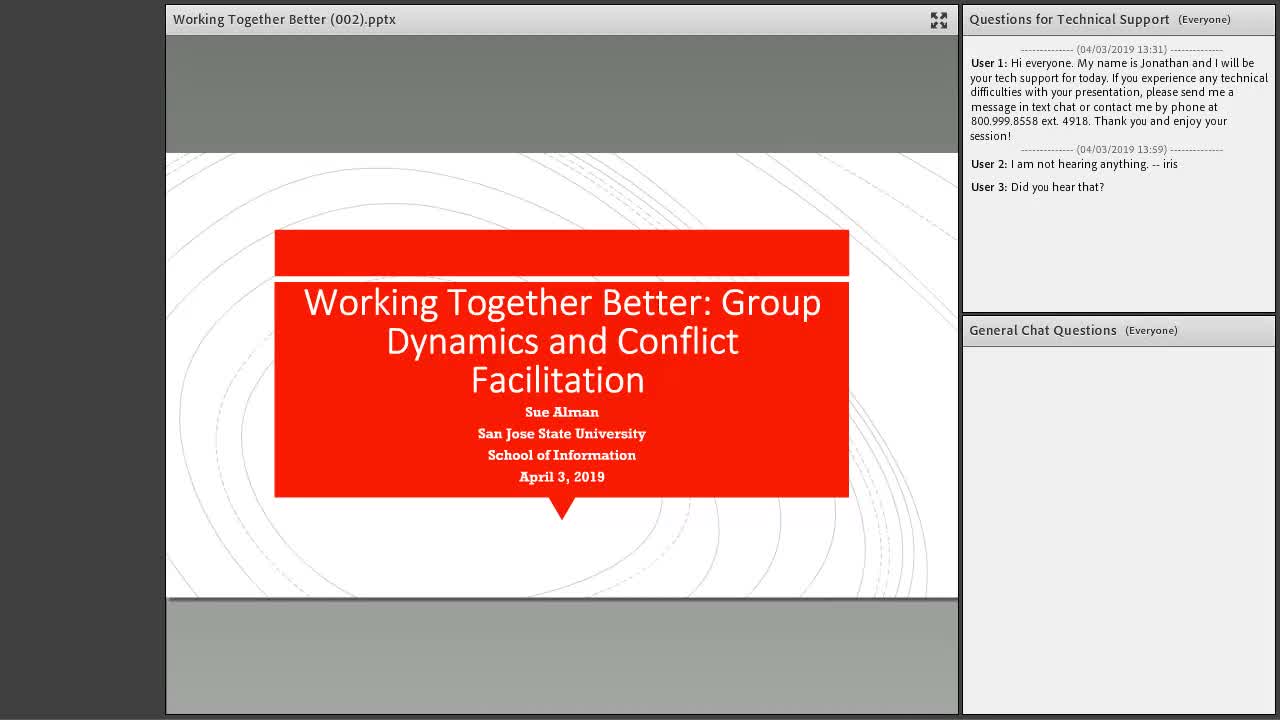Screen dimensions: 1280x720
Task: Click the empty General Chat Questions message area
Action: tap(1118, 529)
